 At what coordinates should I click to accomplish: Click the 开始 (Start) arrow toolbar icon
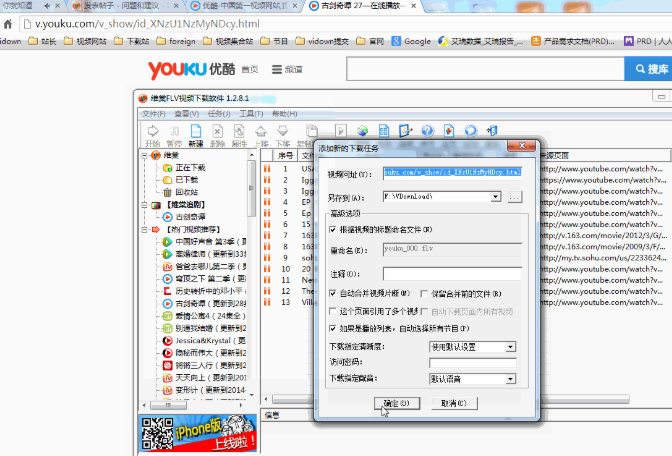click(x=152, y=133)
